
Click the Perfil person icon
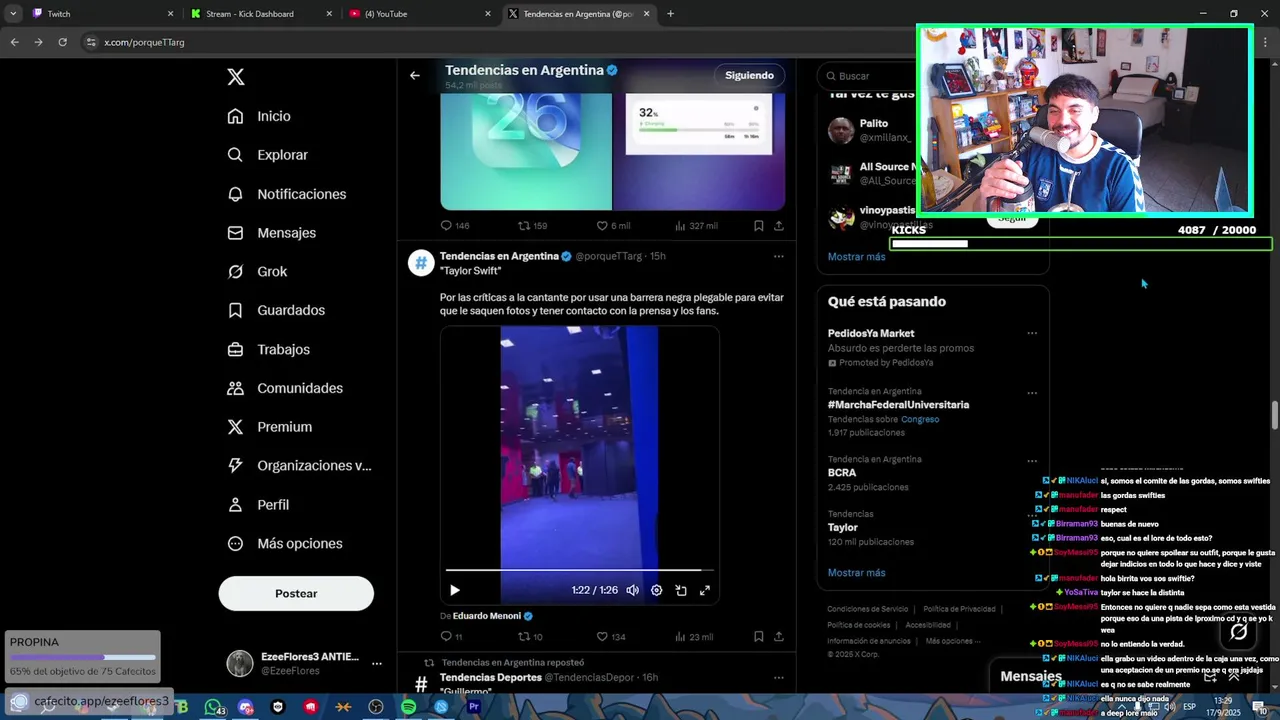[x=235, y=505]
